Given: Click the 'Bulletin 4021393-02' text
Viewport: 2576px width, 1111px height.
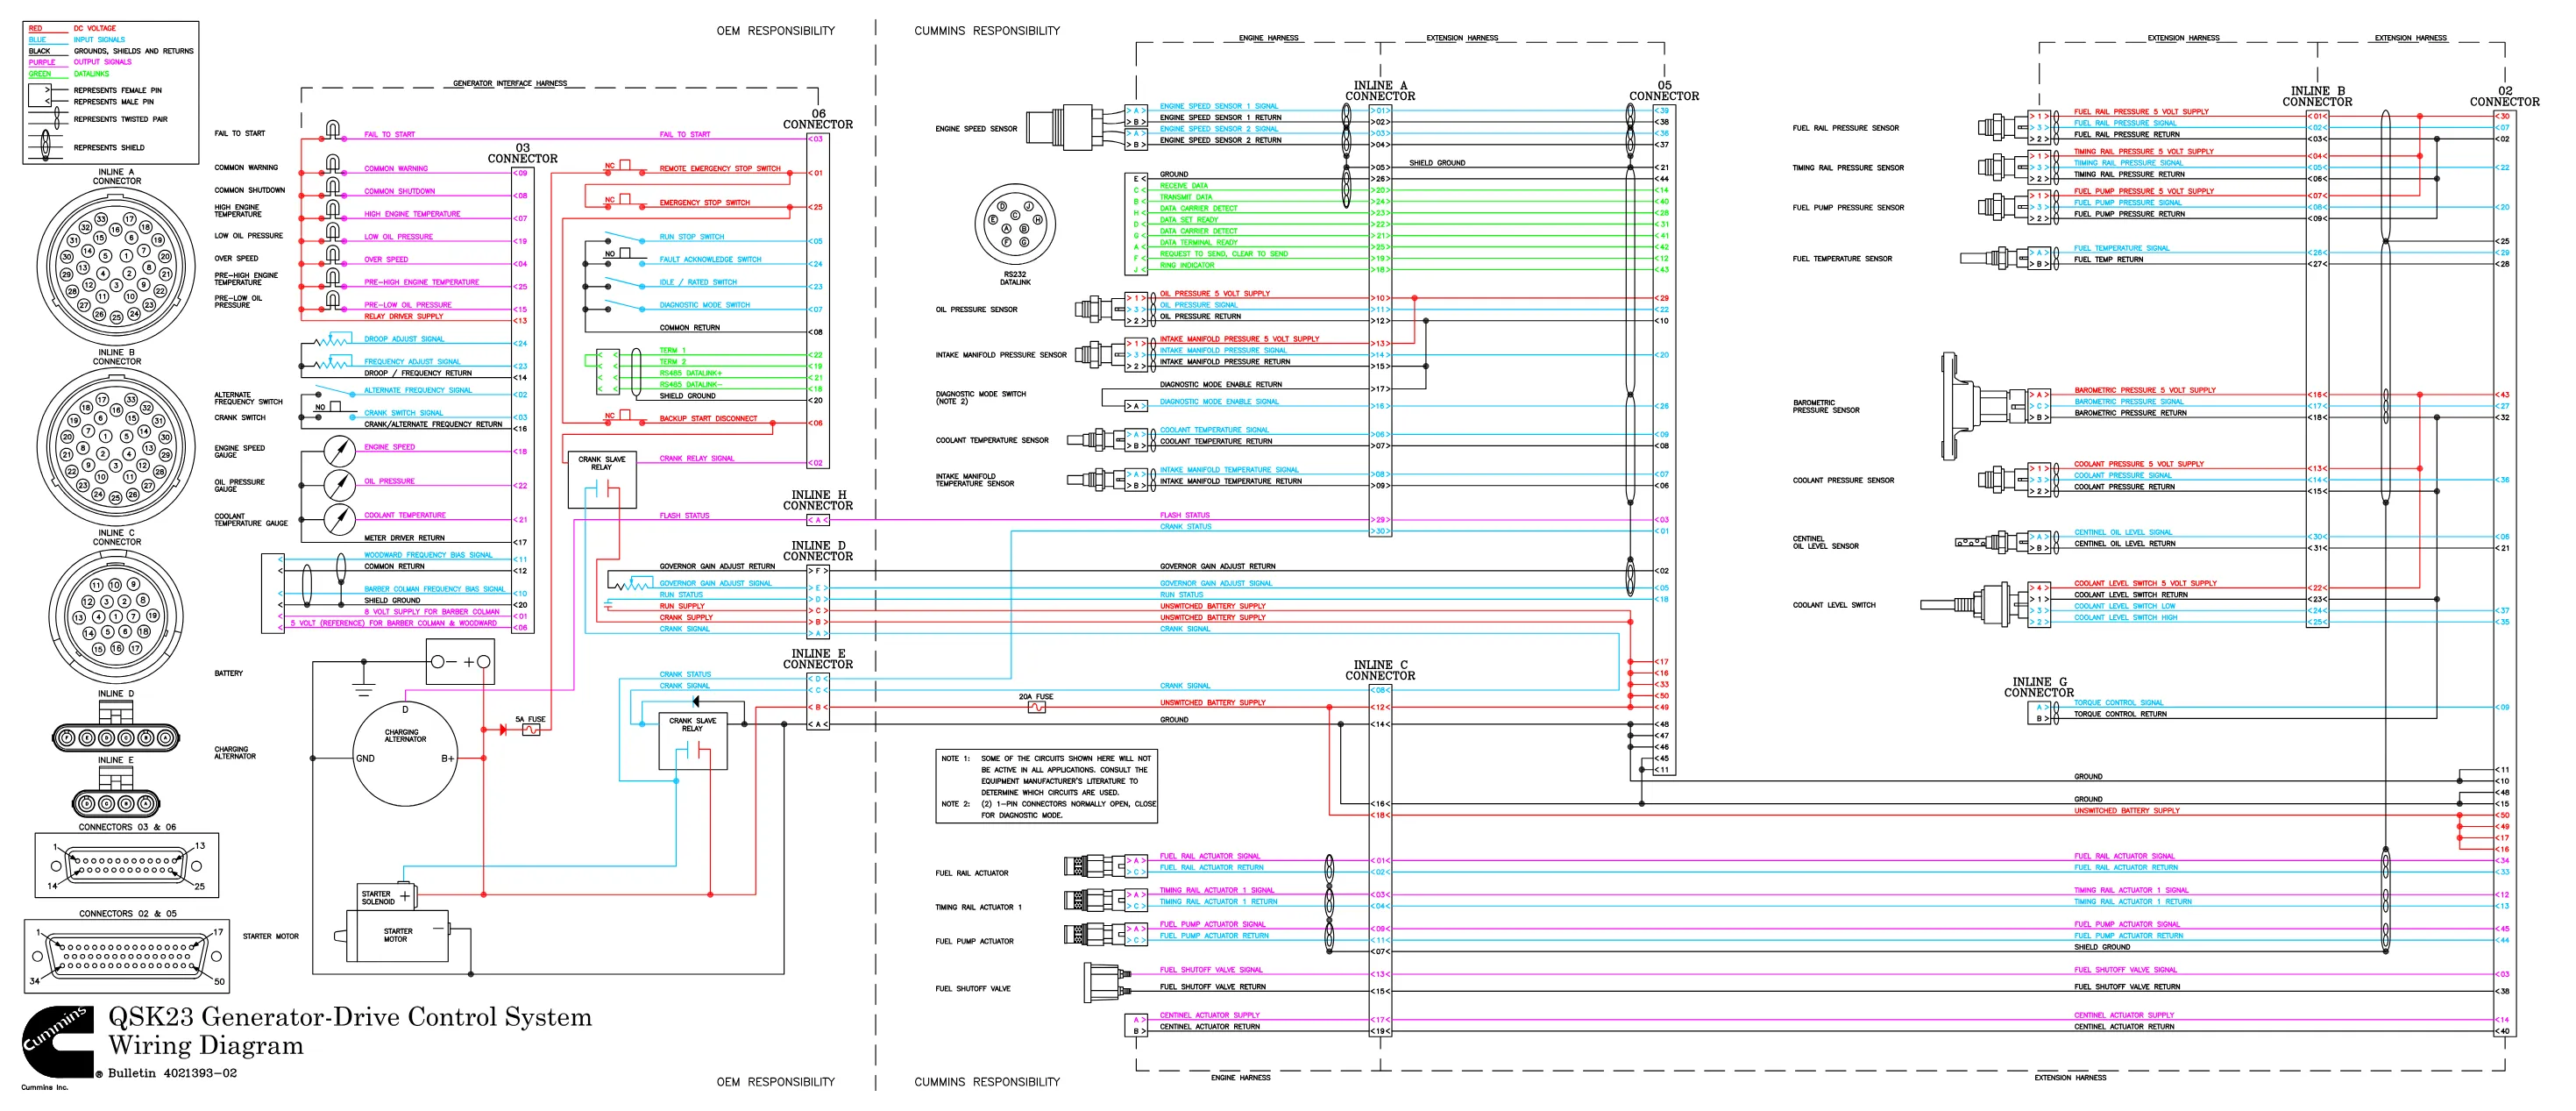Looking at the screenshot, I should coord(172,1073).
